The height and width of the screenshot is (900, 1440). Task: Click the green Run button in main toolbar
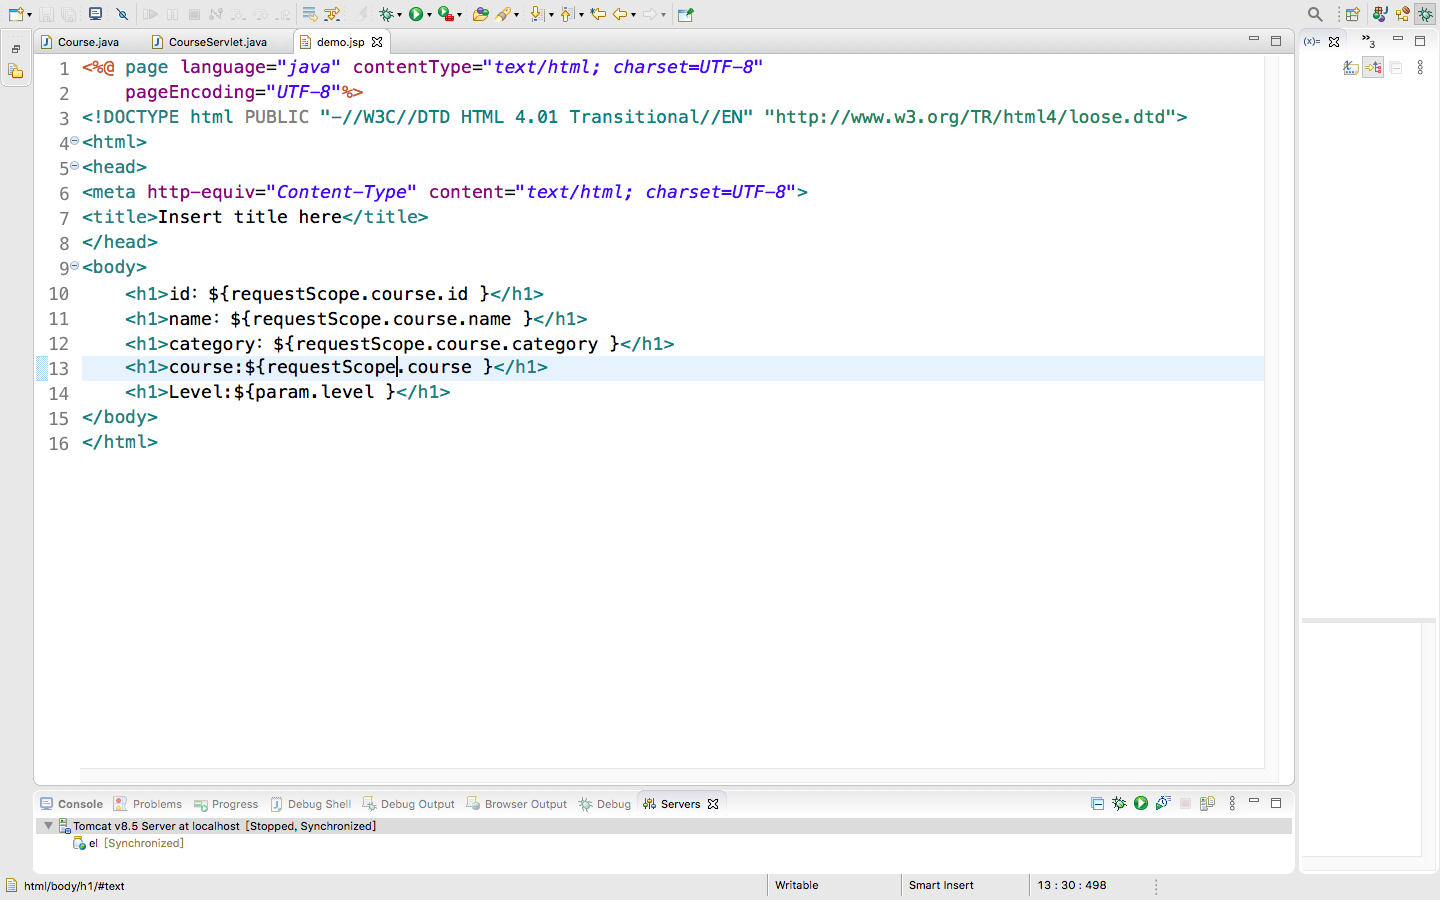click(416, 14)
